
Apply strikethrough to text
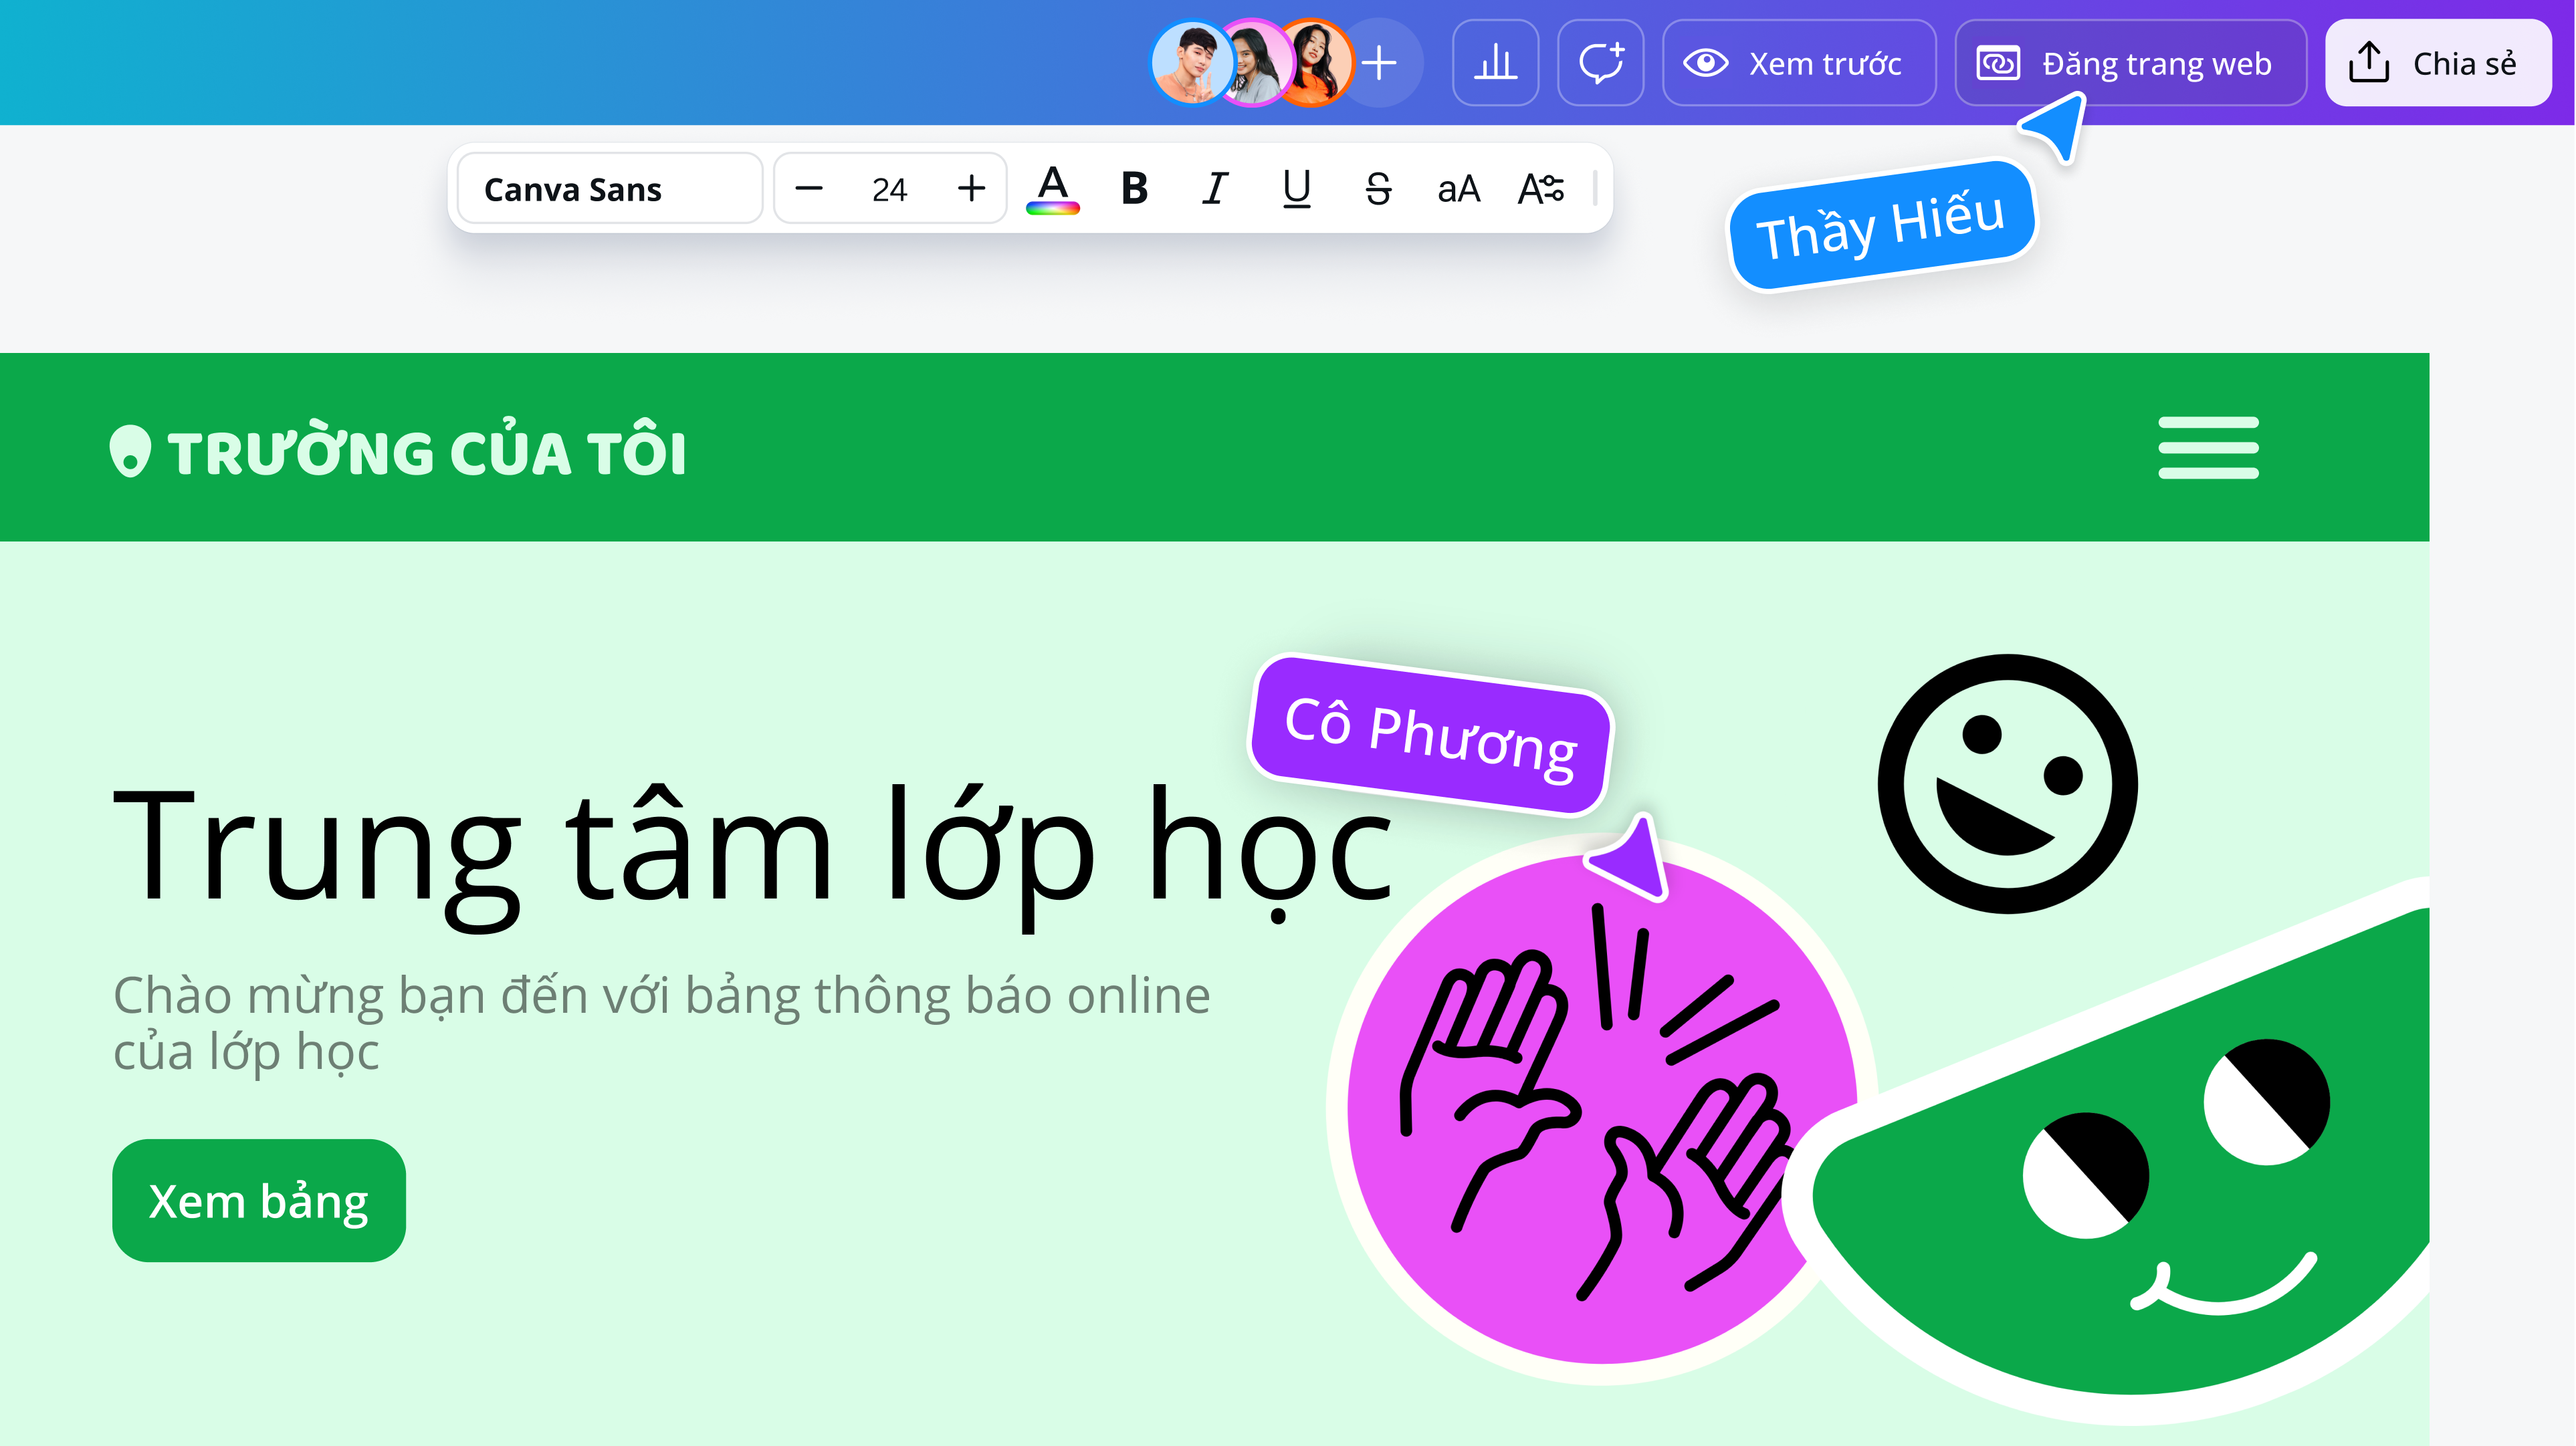pyautogui.click(x=1378, y=189)
